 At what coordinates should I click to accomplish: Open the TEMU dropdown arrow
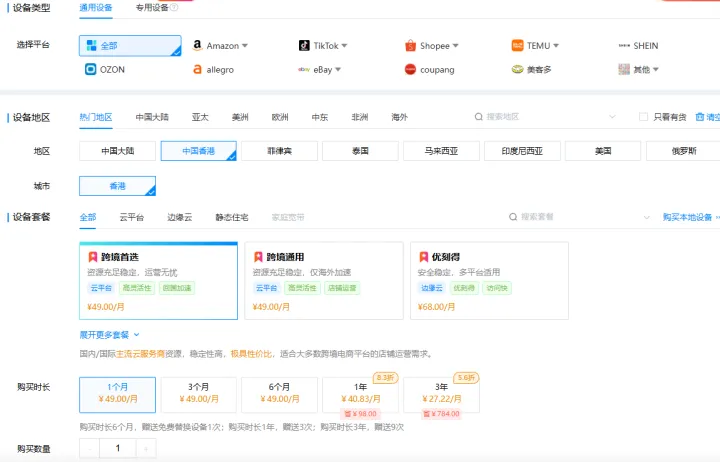tap(556, 45)
